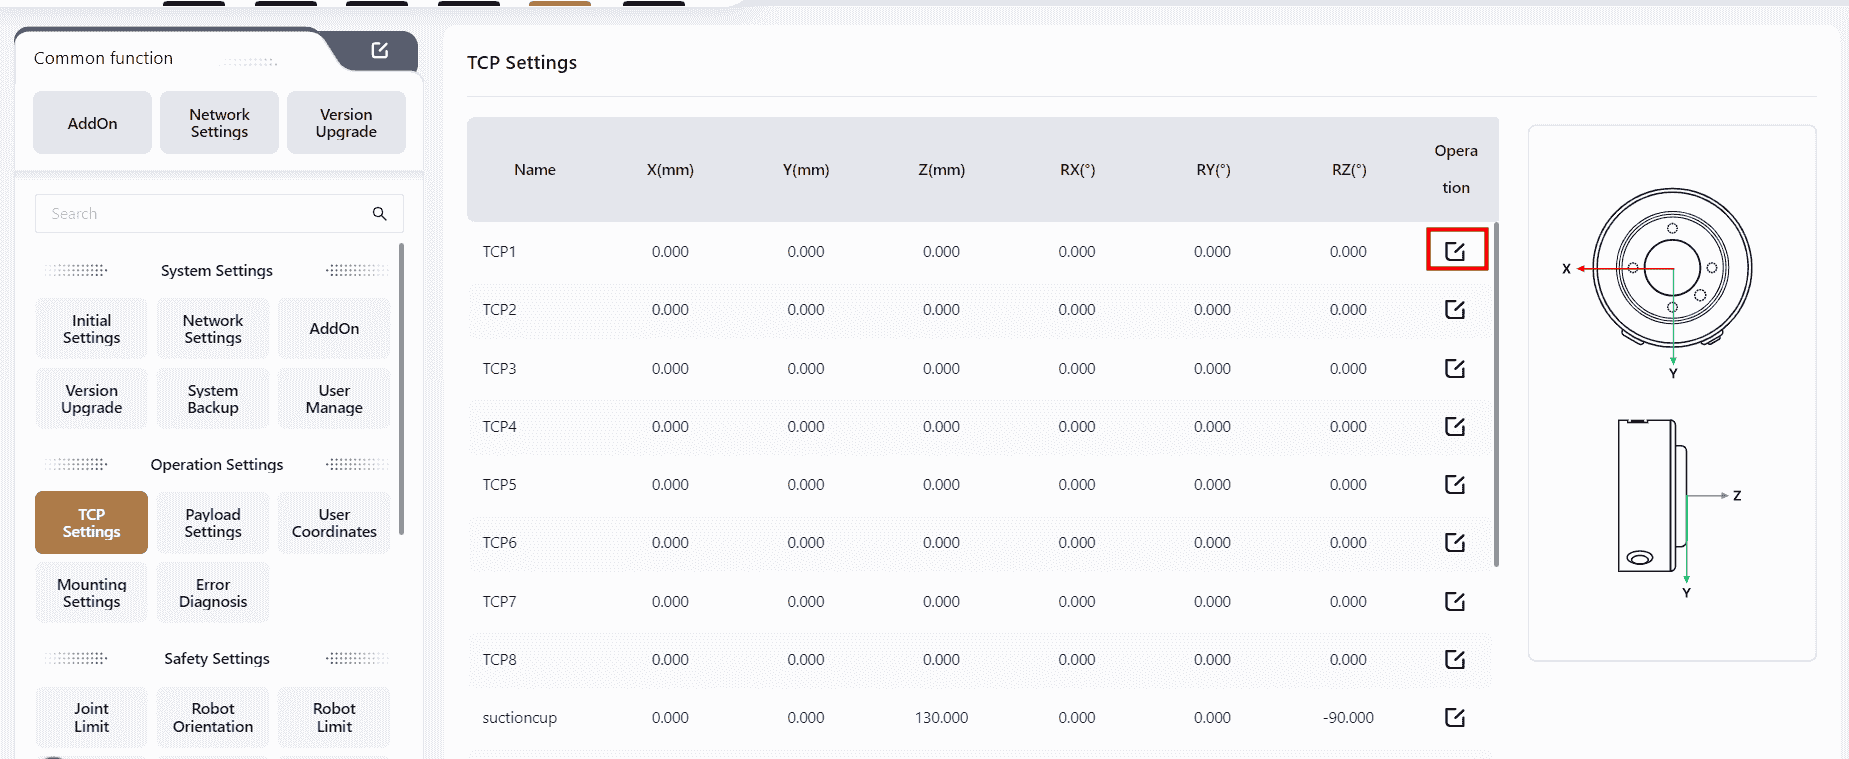Open Payload Settings
Screen dimensions: 1849x759
(x=213, y=523)
